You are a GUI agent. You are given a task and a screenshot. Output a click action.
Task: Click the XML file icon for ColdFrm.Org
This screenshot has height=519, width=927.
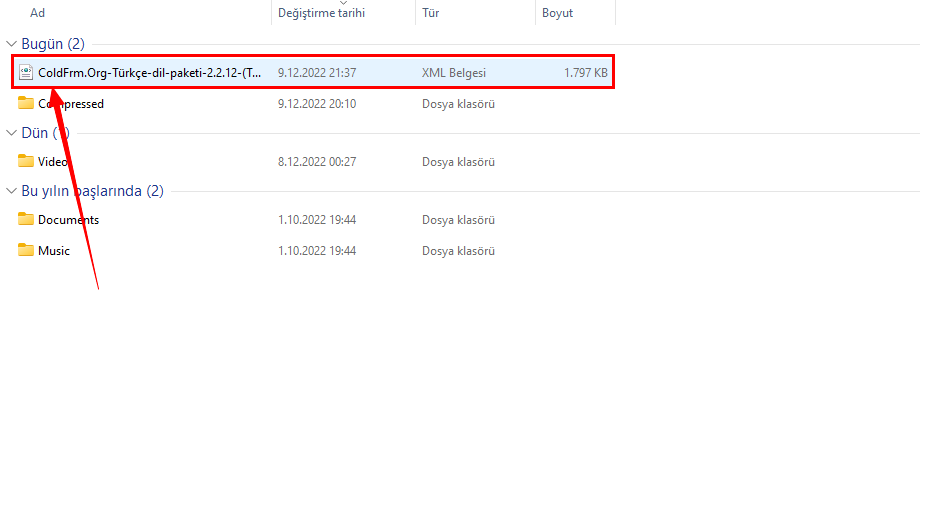26,72
